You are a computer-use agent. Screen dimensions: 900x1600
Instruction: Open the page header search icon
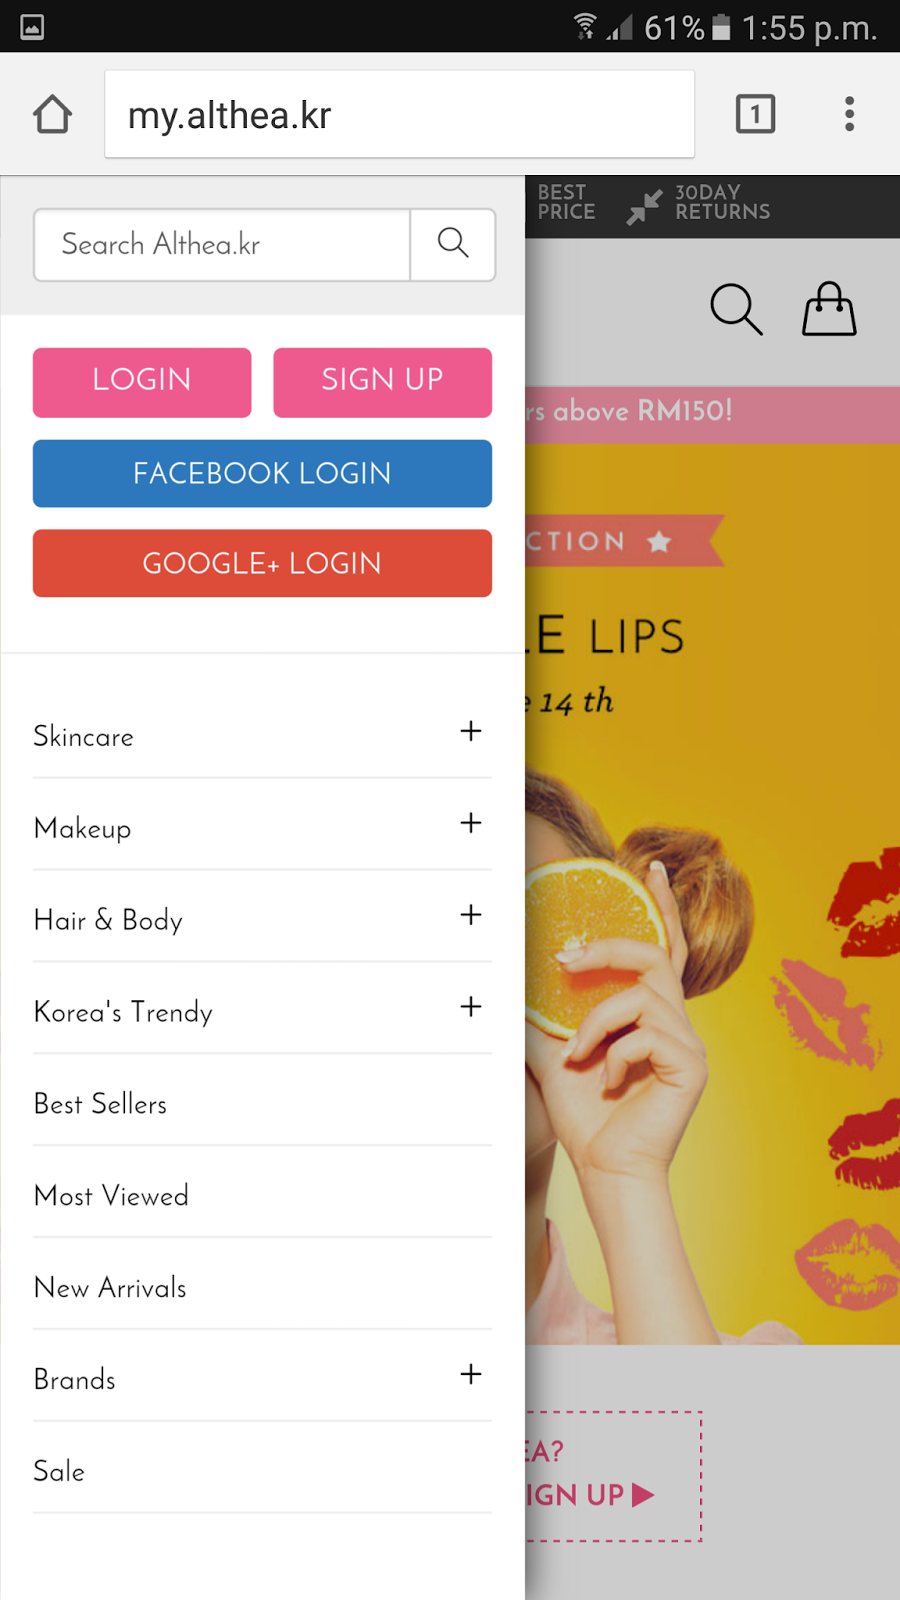tap(736, 309)
